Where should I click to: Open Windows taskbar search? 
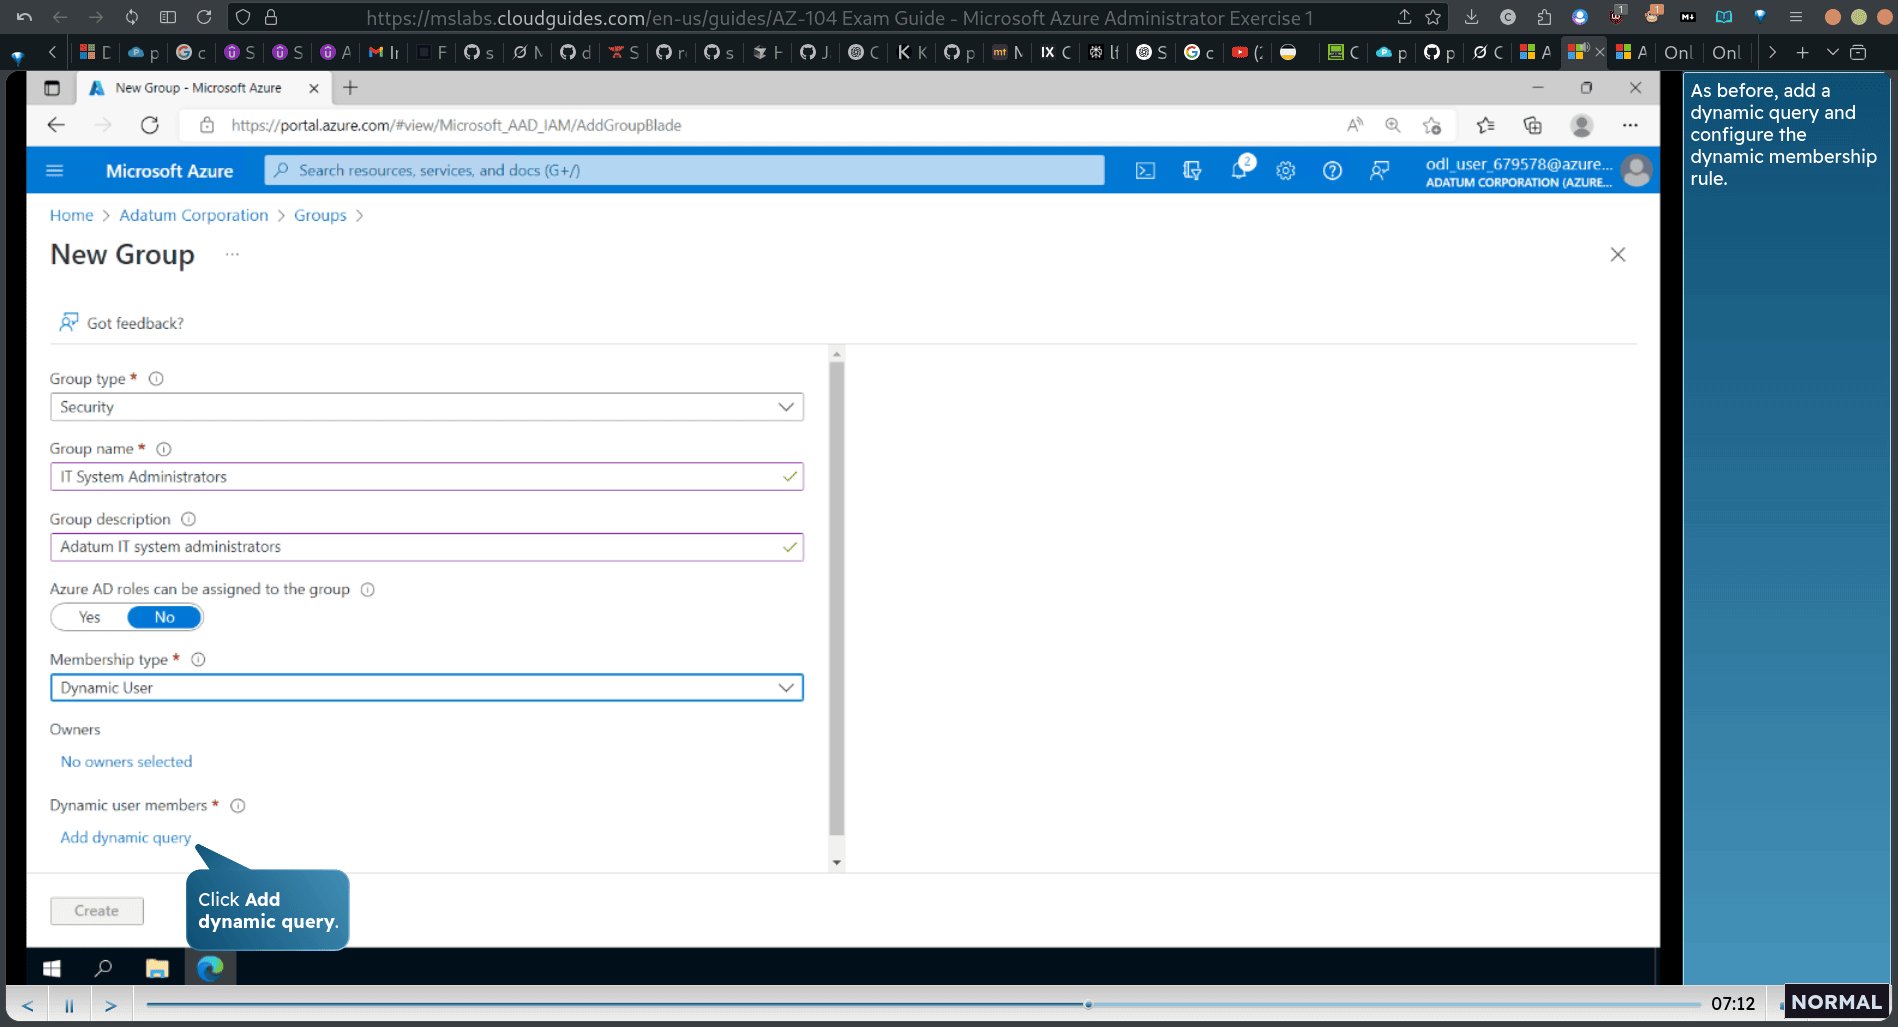(103, 968)
